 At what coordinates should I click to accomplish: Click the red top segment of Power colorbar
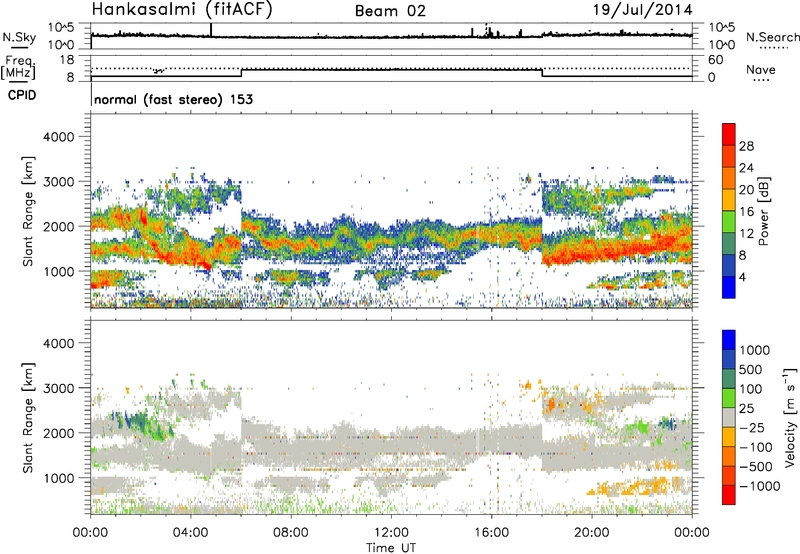pyautogui.click(x=729, y=134)
